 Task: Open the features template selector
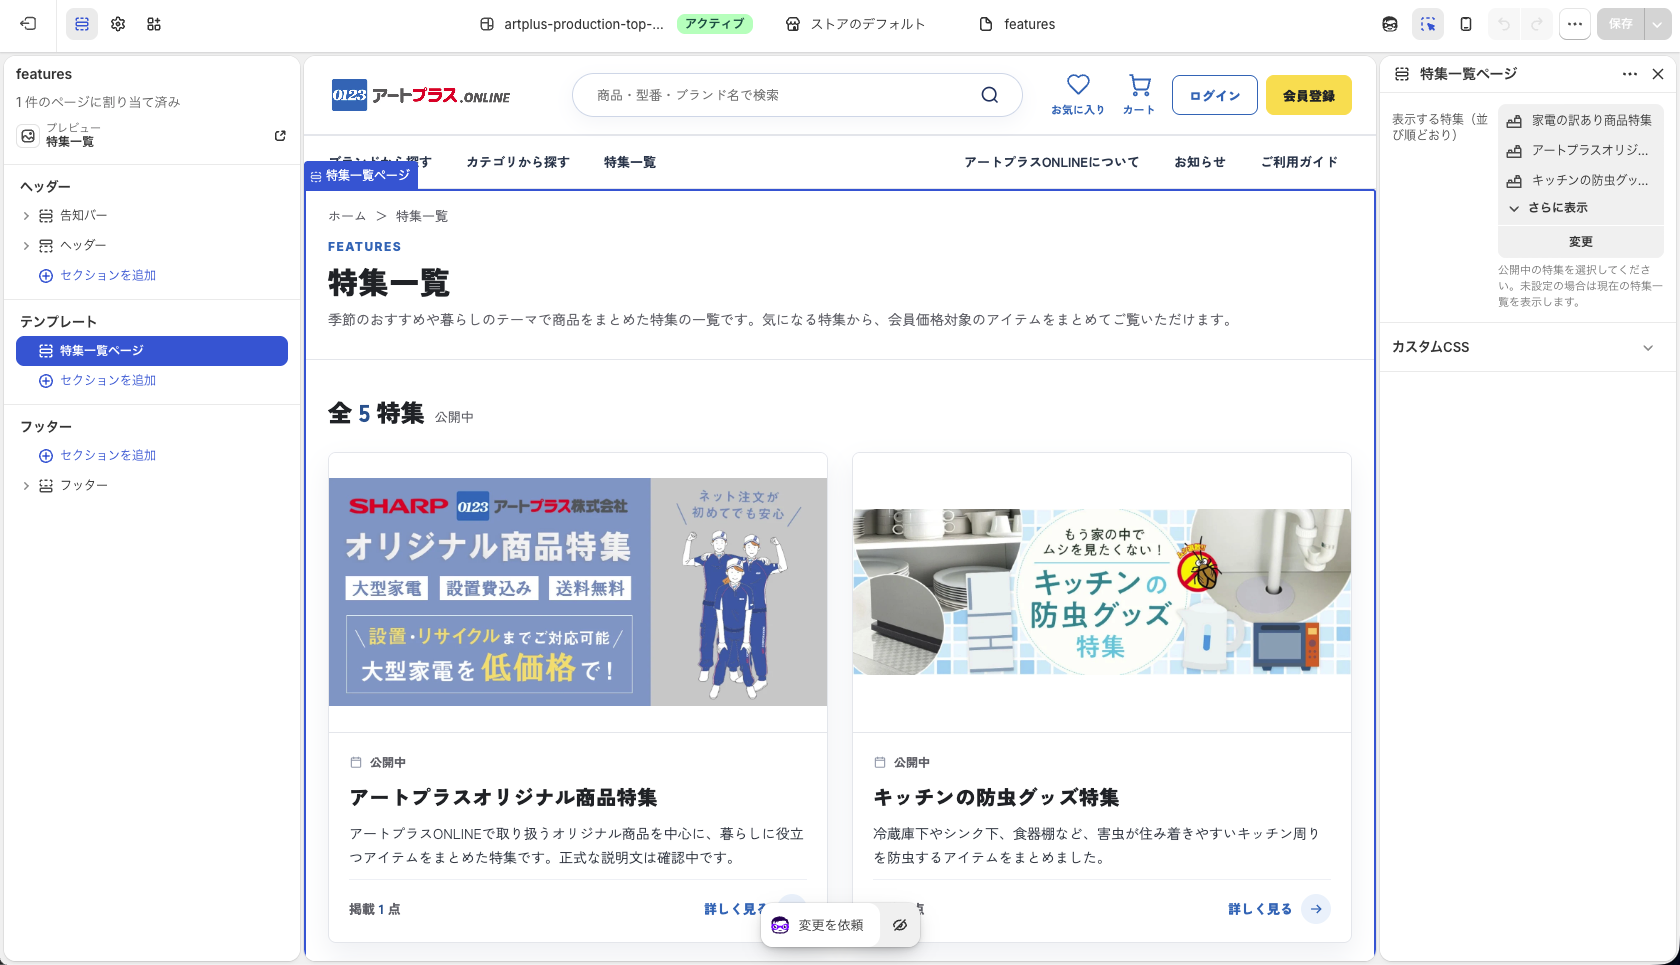[x=1017, y=24]
